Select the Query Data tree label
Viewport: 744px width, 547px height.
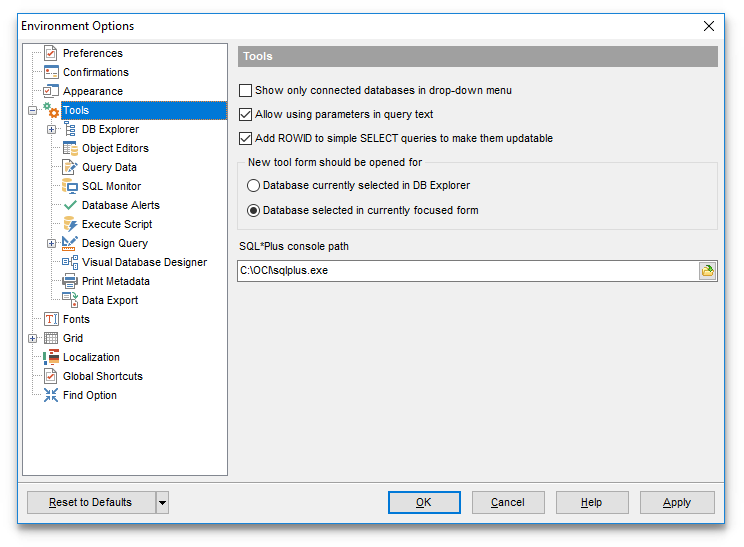click(109, 167)
